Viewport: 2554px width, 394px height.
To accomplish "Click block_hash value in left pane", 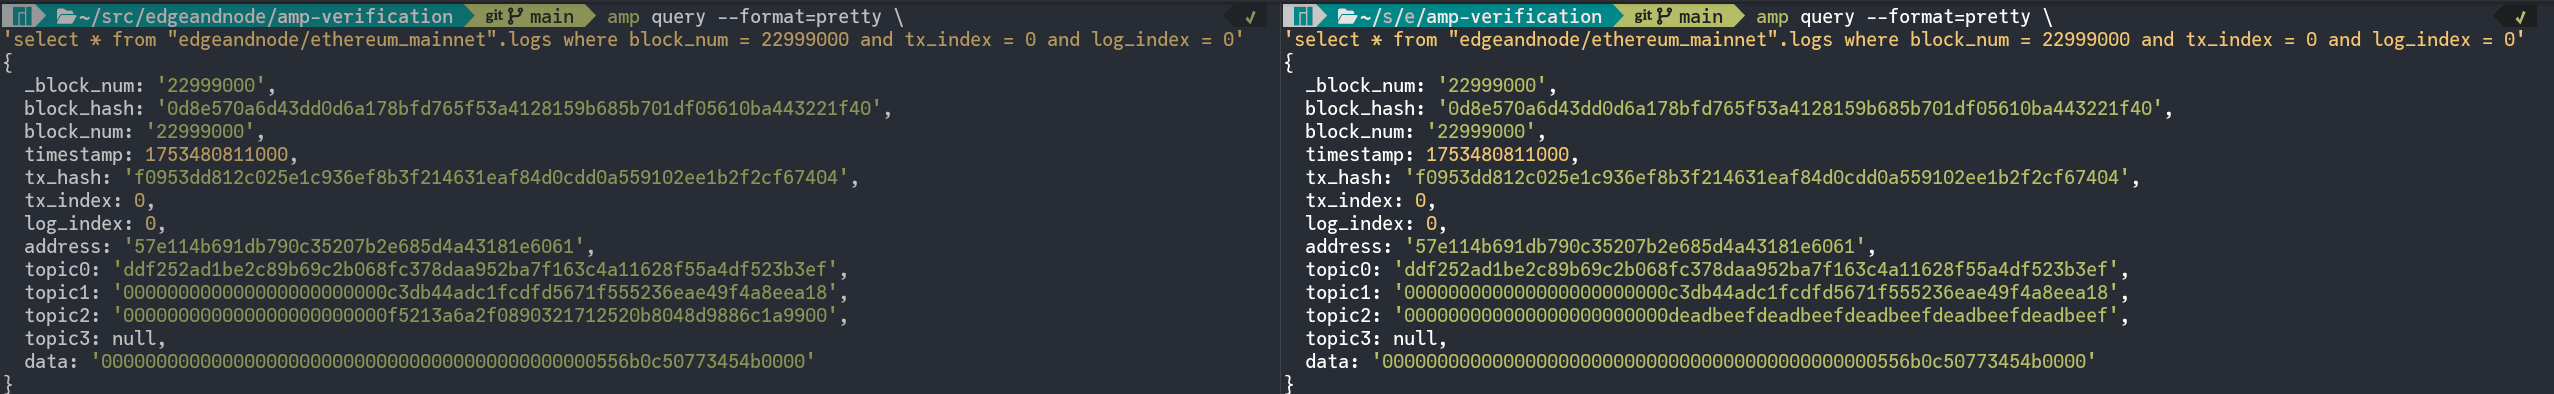I will tap(519, 109).
